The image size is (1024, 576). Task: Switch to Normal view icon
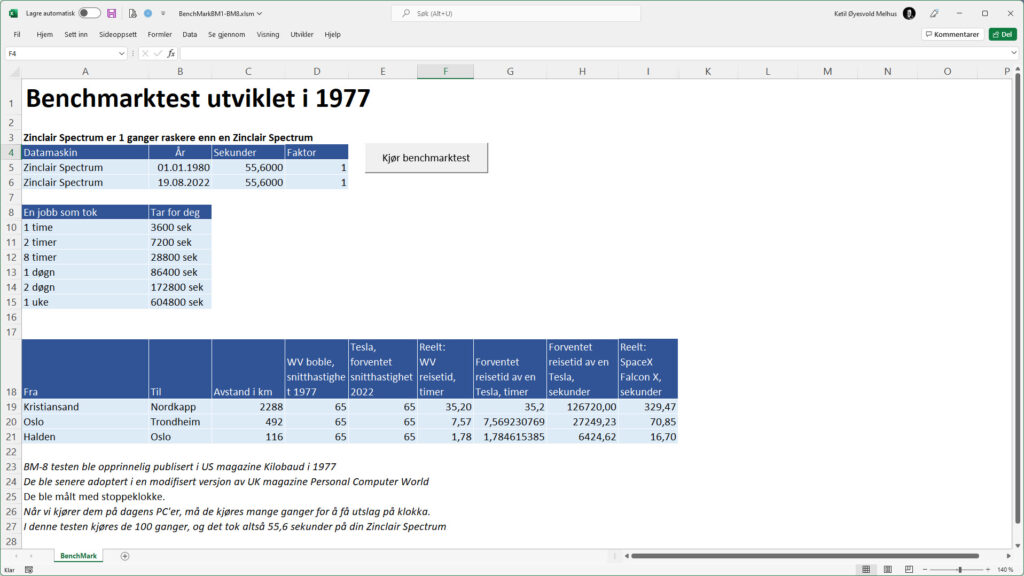(x=866, y=569)
